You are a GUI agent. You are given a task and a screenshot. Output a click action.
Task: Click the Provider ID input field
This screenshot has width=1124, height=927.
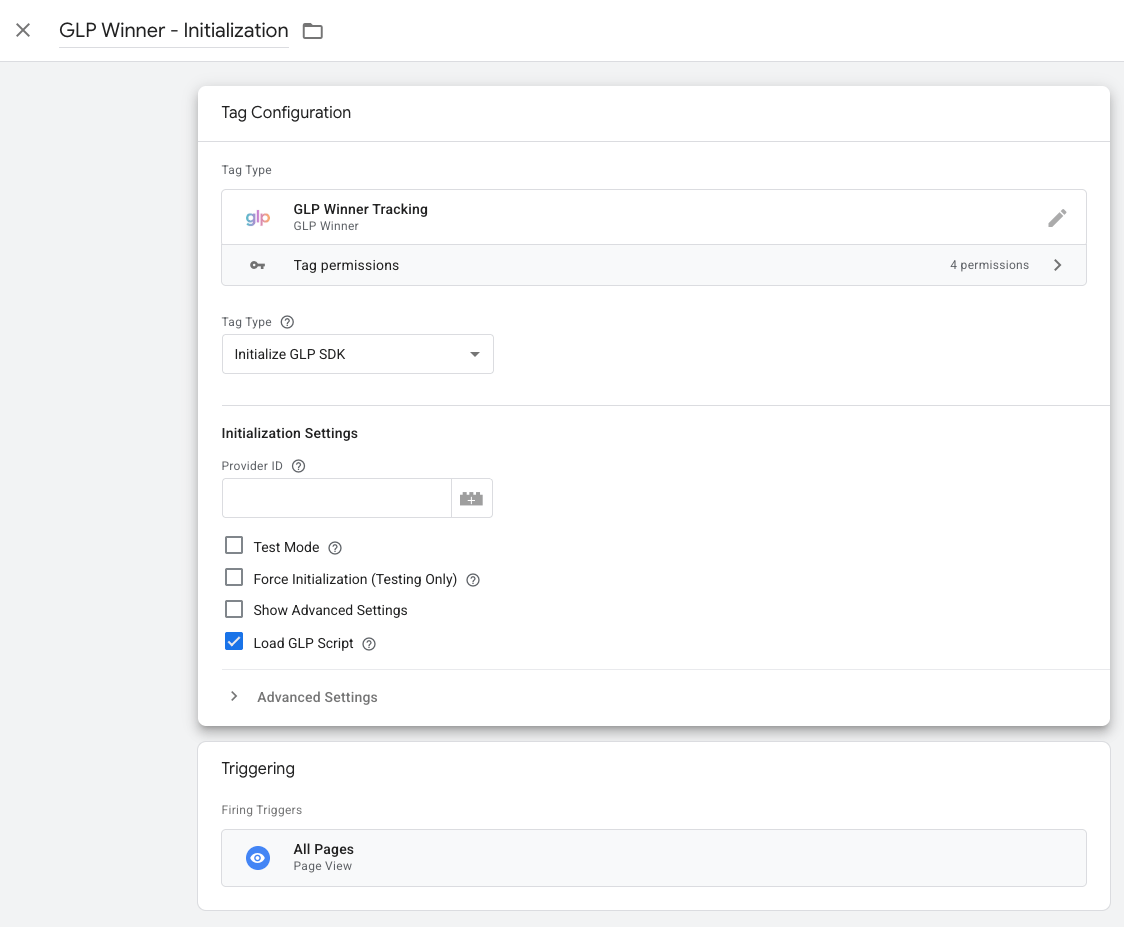(x=336, y=498)
